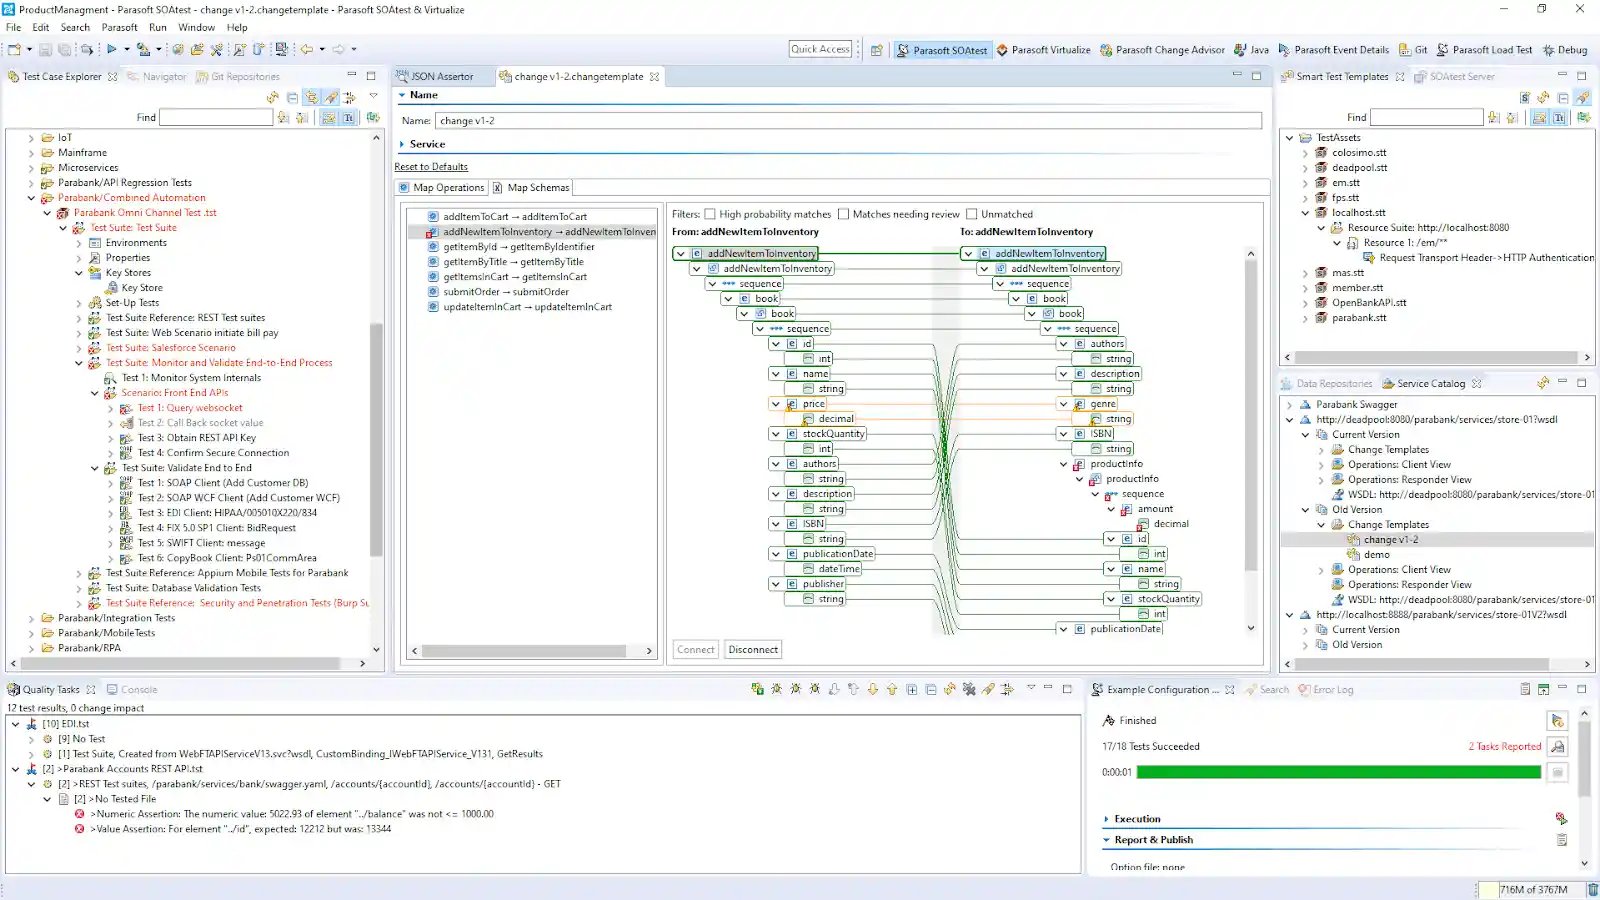Click the green test progress bar

[1338, 772]
